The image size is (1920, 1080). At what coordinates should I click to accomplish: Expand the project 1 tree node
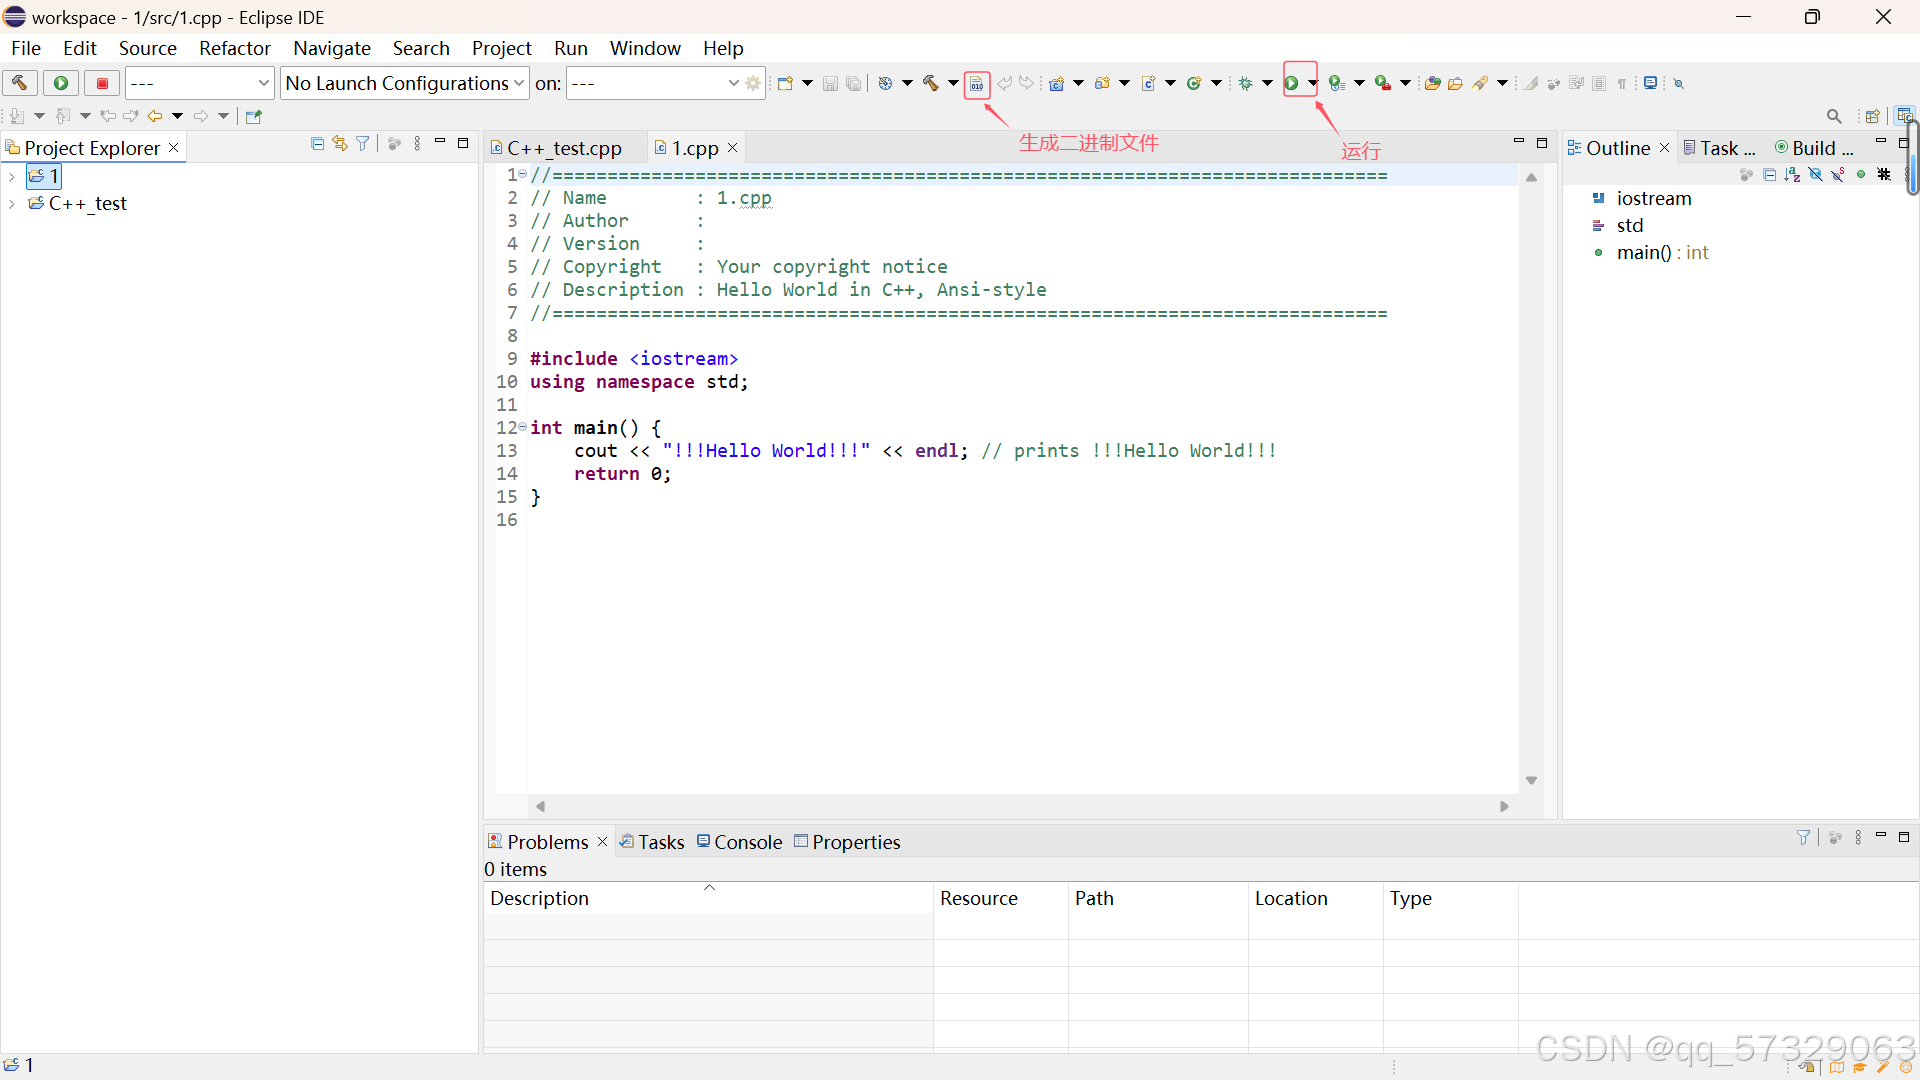point(11,177)
